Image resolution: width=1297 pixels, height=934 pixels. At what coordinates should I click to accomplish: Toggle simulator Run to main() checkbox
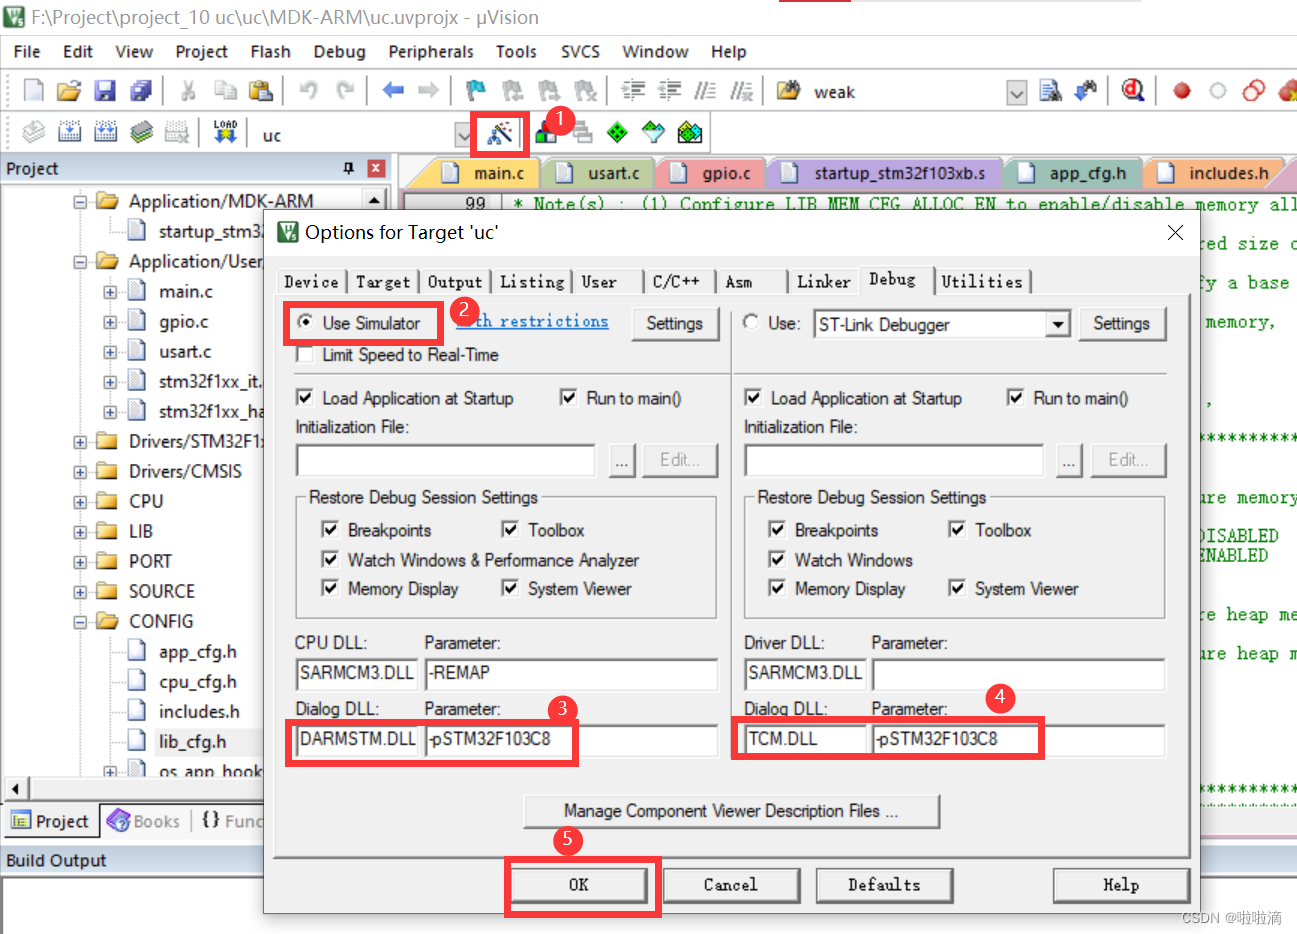pyautogui.click(x=569, y=398)
